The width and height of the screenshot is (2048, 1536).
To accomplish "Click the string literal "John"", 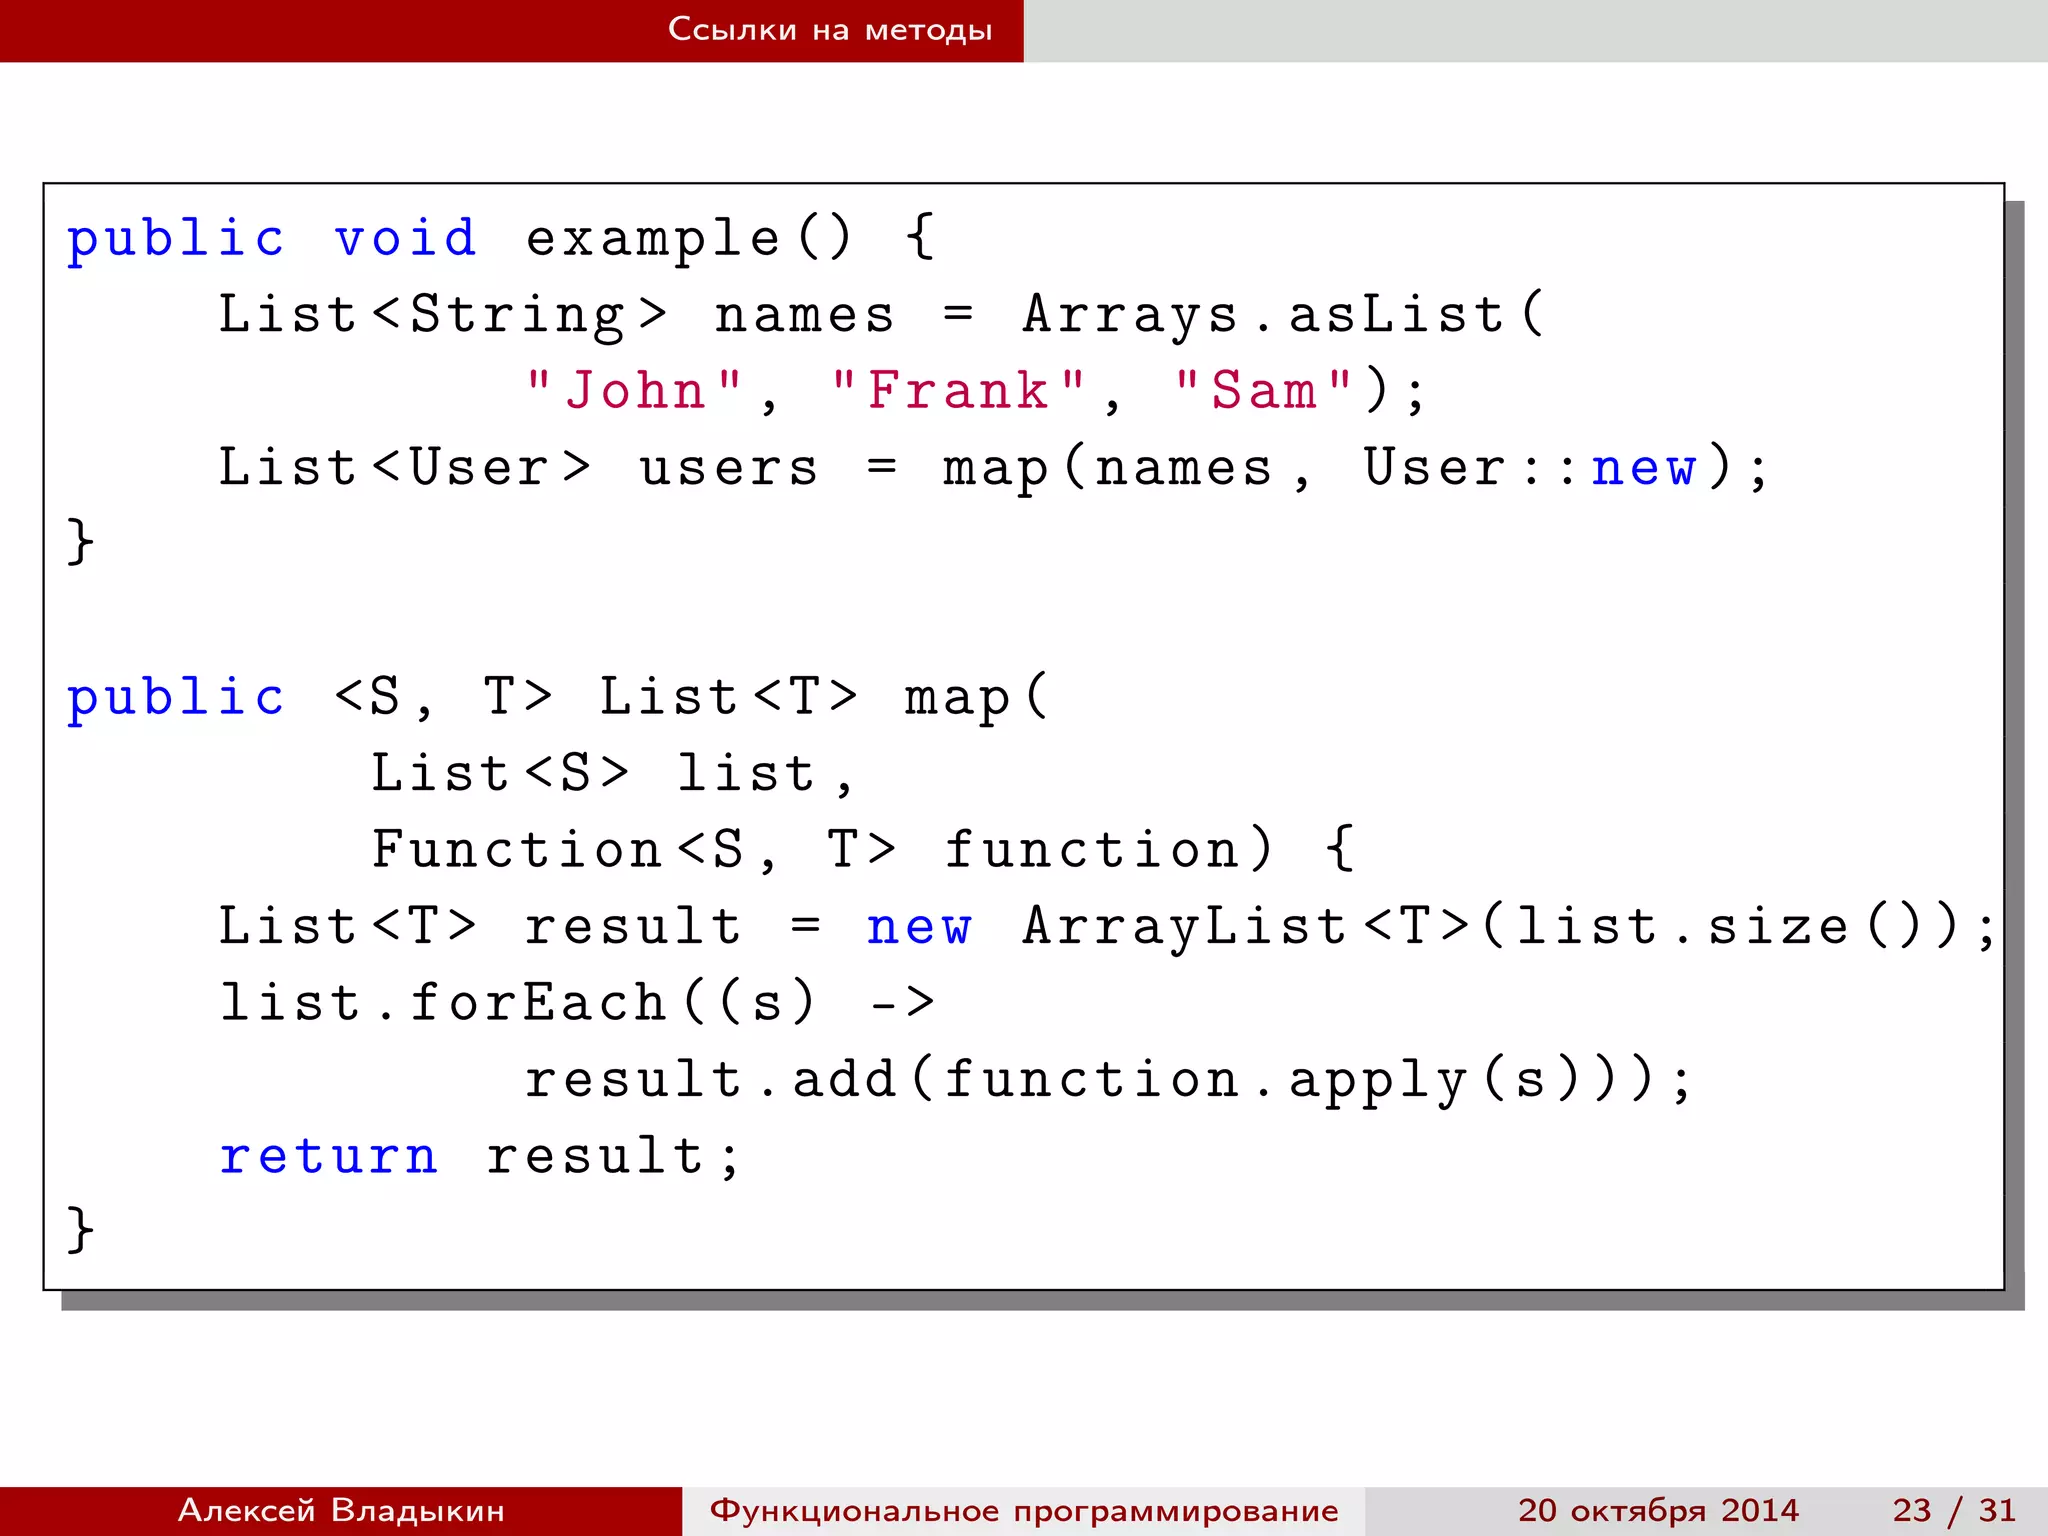I will (635, 391).
